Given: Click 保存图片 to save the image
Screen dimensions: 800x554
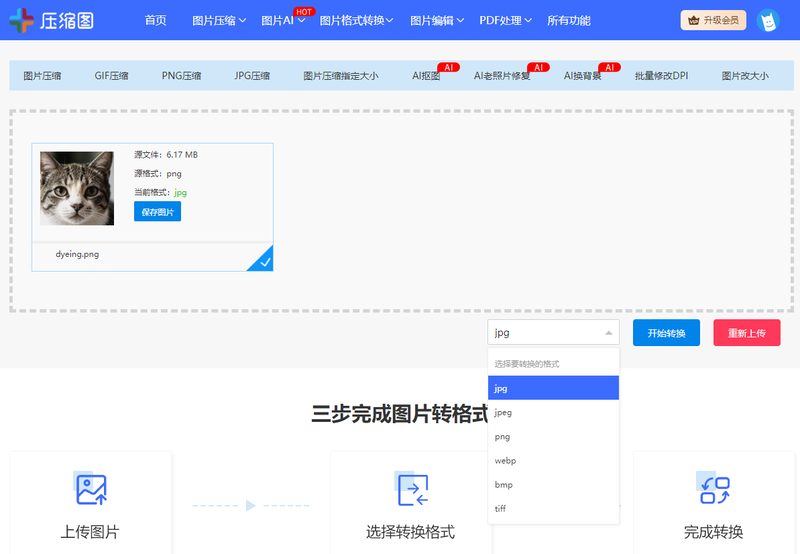Looking at the screenshot, I should [157, 211].
